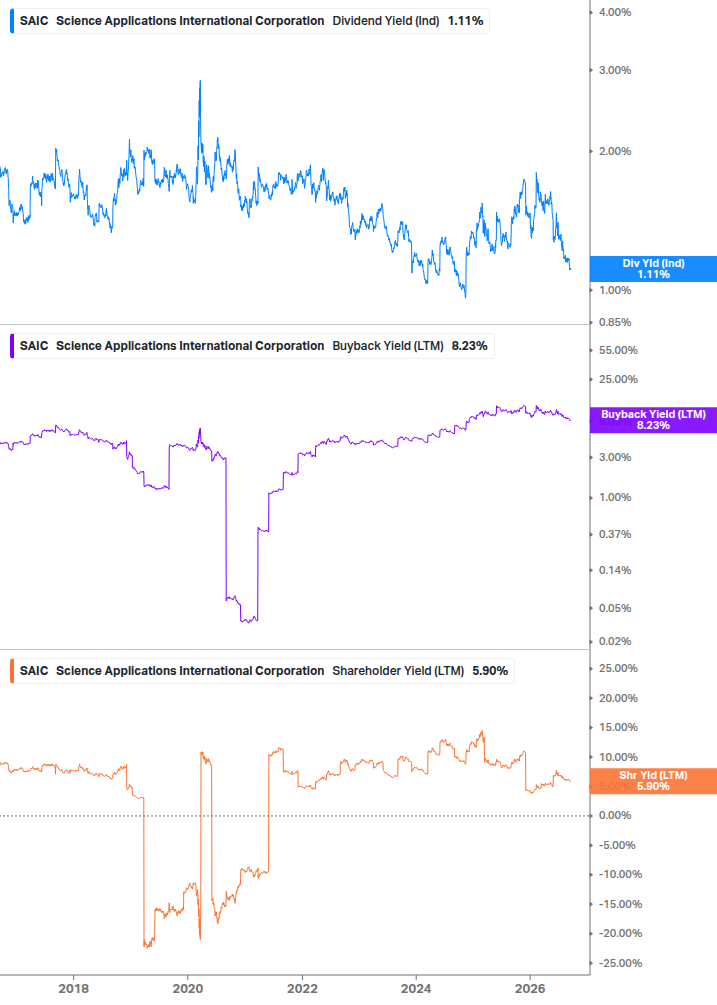Click the -20.00% shareholder yield axis label
Viewport: 717px width, 1005px height.
pyautogui.click(x=620, y=934)
